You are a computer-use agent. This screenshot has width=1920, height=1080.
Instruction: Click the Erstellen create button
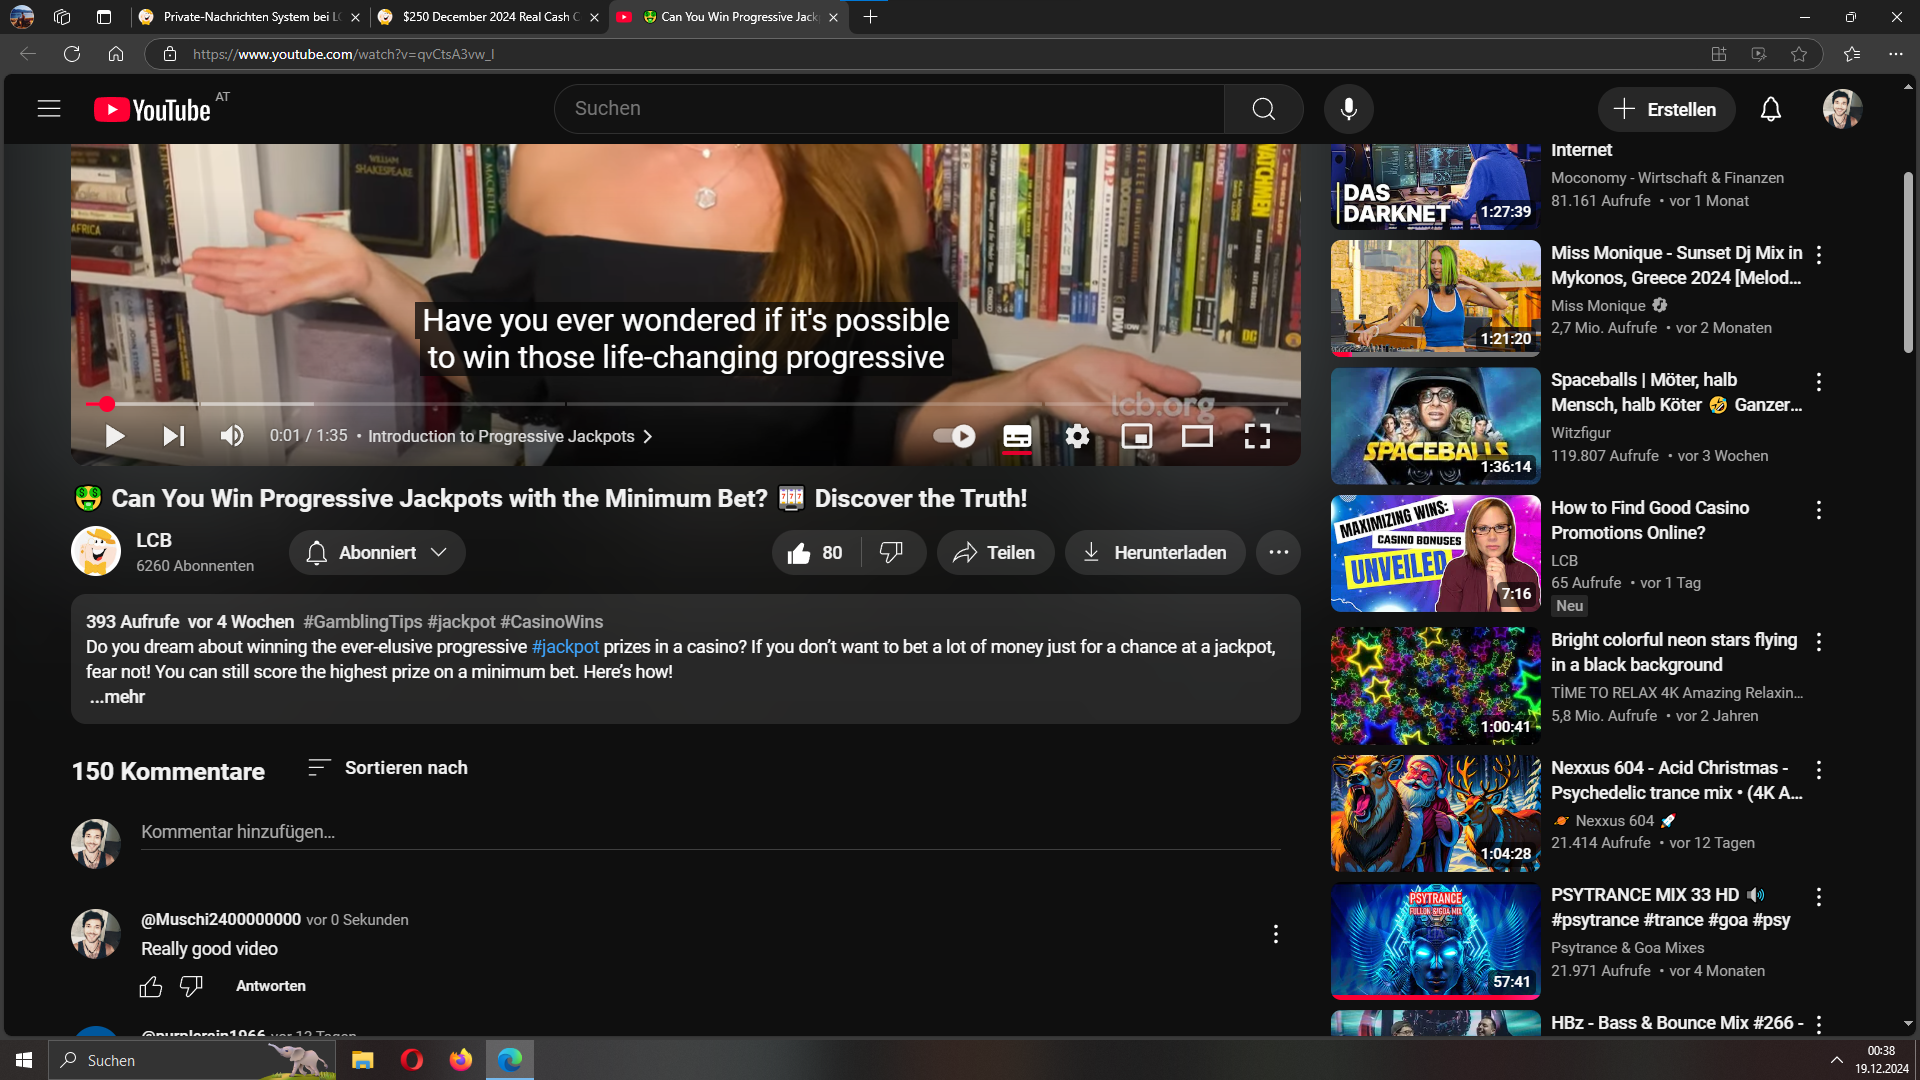point(1666,109)
